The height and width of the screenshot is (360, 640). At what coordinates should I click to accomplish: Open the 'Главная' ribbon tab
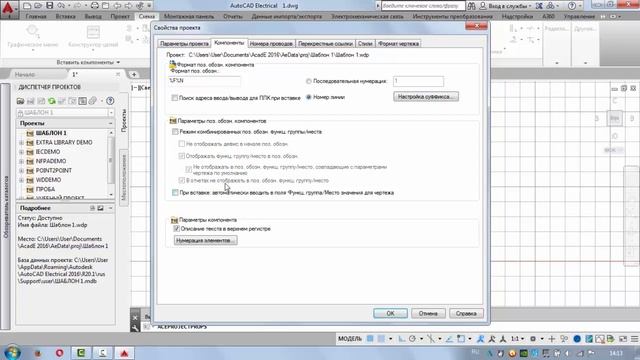pyautogui.click(x=36, y=16)
